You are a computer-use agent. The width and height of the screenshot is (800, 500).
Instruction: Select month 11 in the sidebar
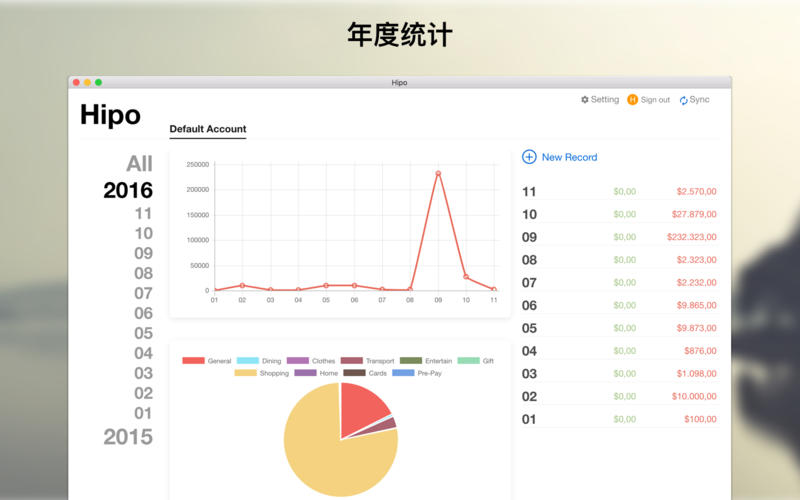click(143, 213)
